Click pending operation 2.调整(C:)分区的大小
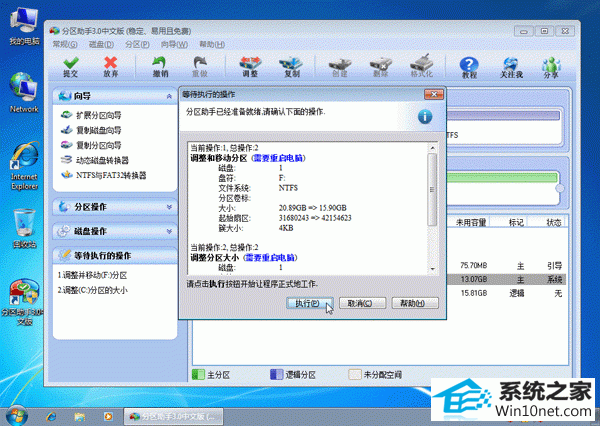The width and height of the screenshot is (600, 426). (x=92, y=290)
